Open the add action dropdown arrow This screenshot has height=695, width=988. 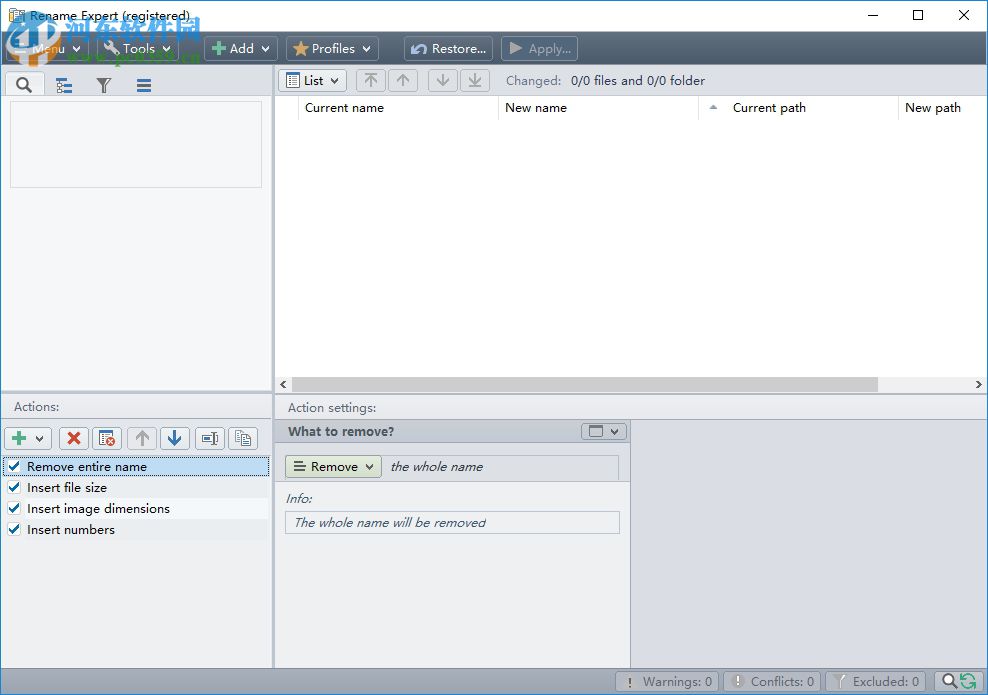[40, 438]
